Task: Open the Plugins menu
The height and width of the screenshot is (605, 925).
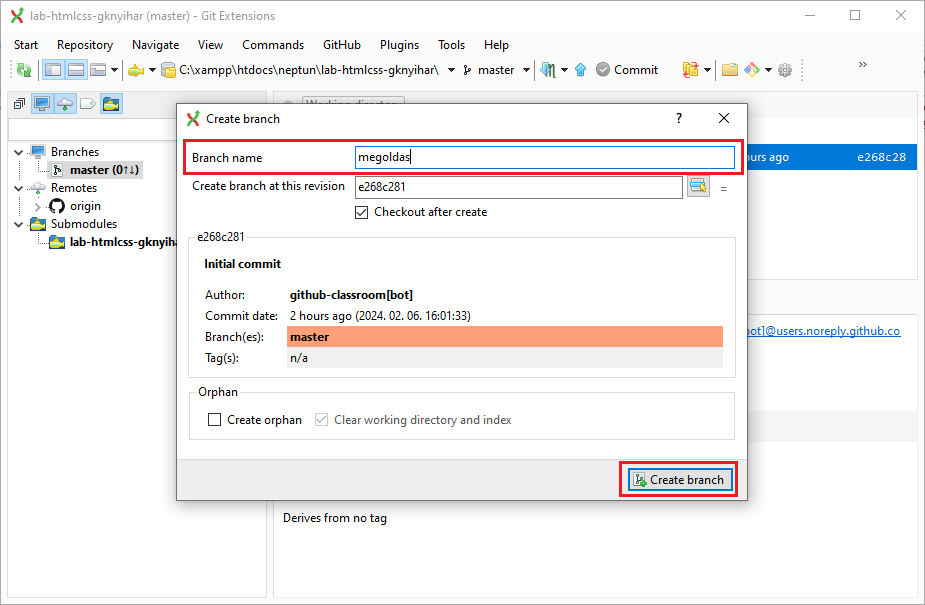Action: pos(398,45)
